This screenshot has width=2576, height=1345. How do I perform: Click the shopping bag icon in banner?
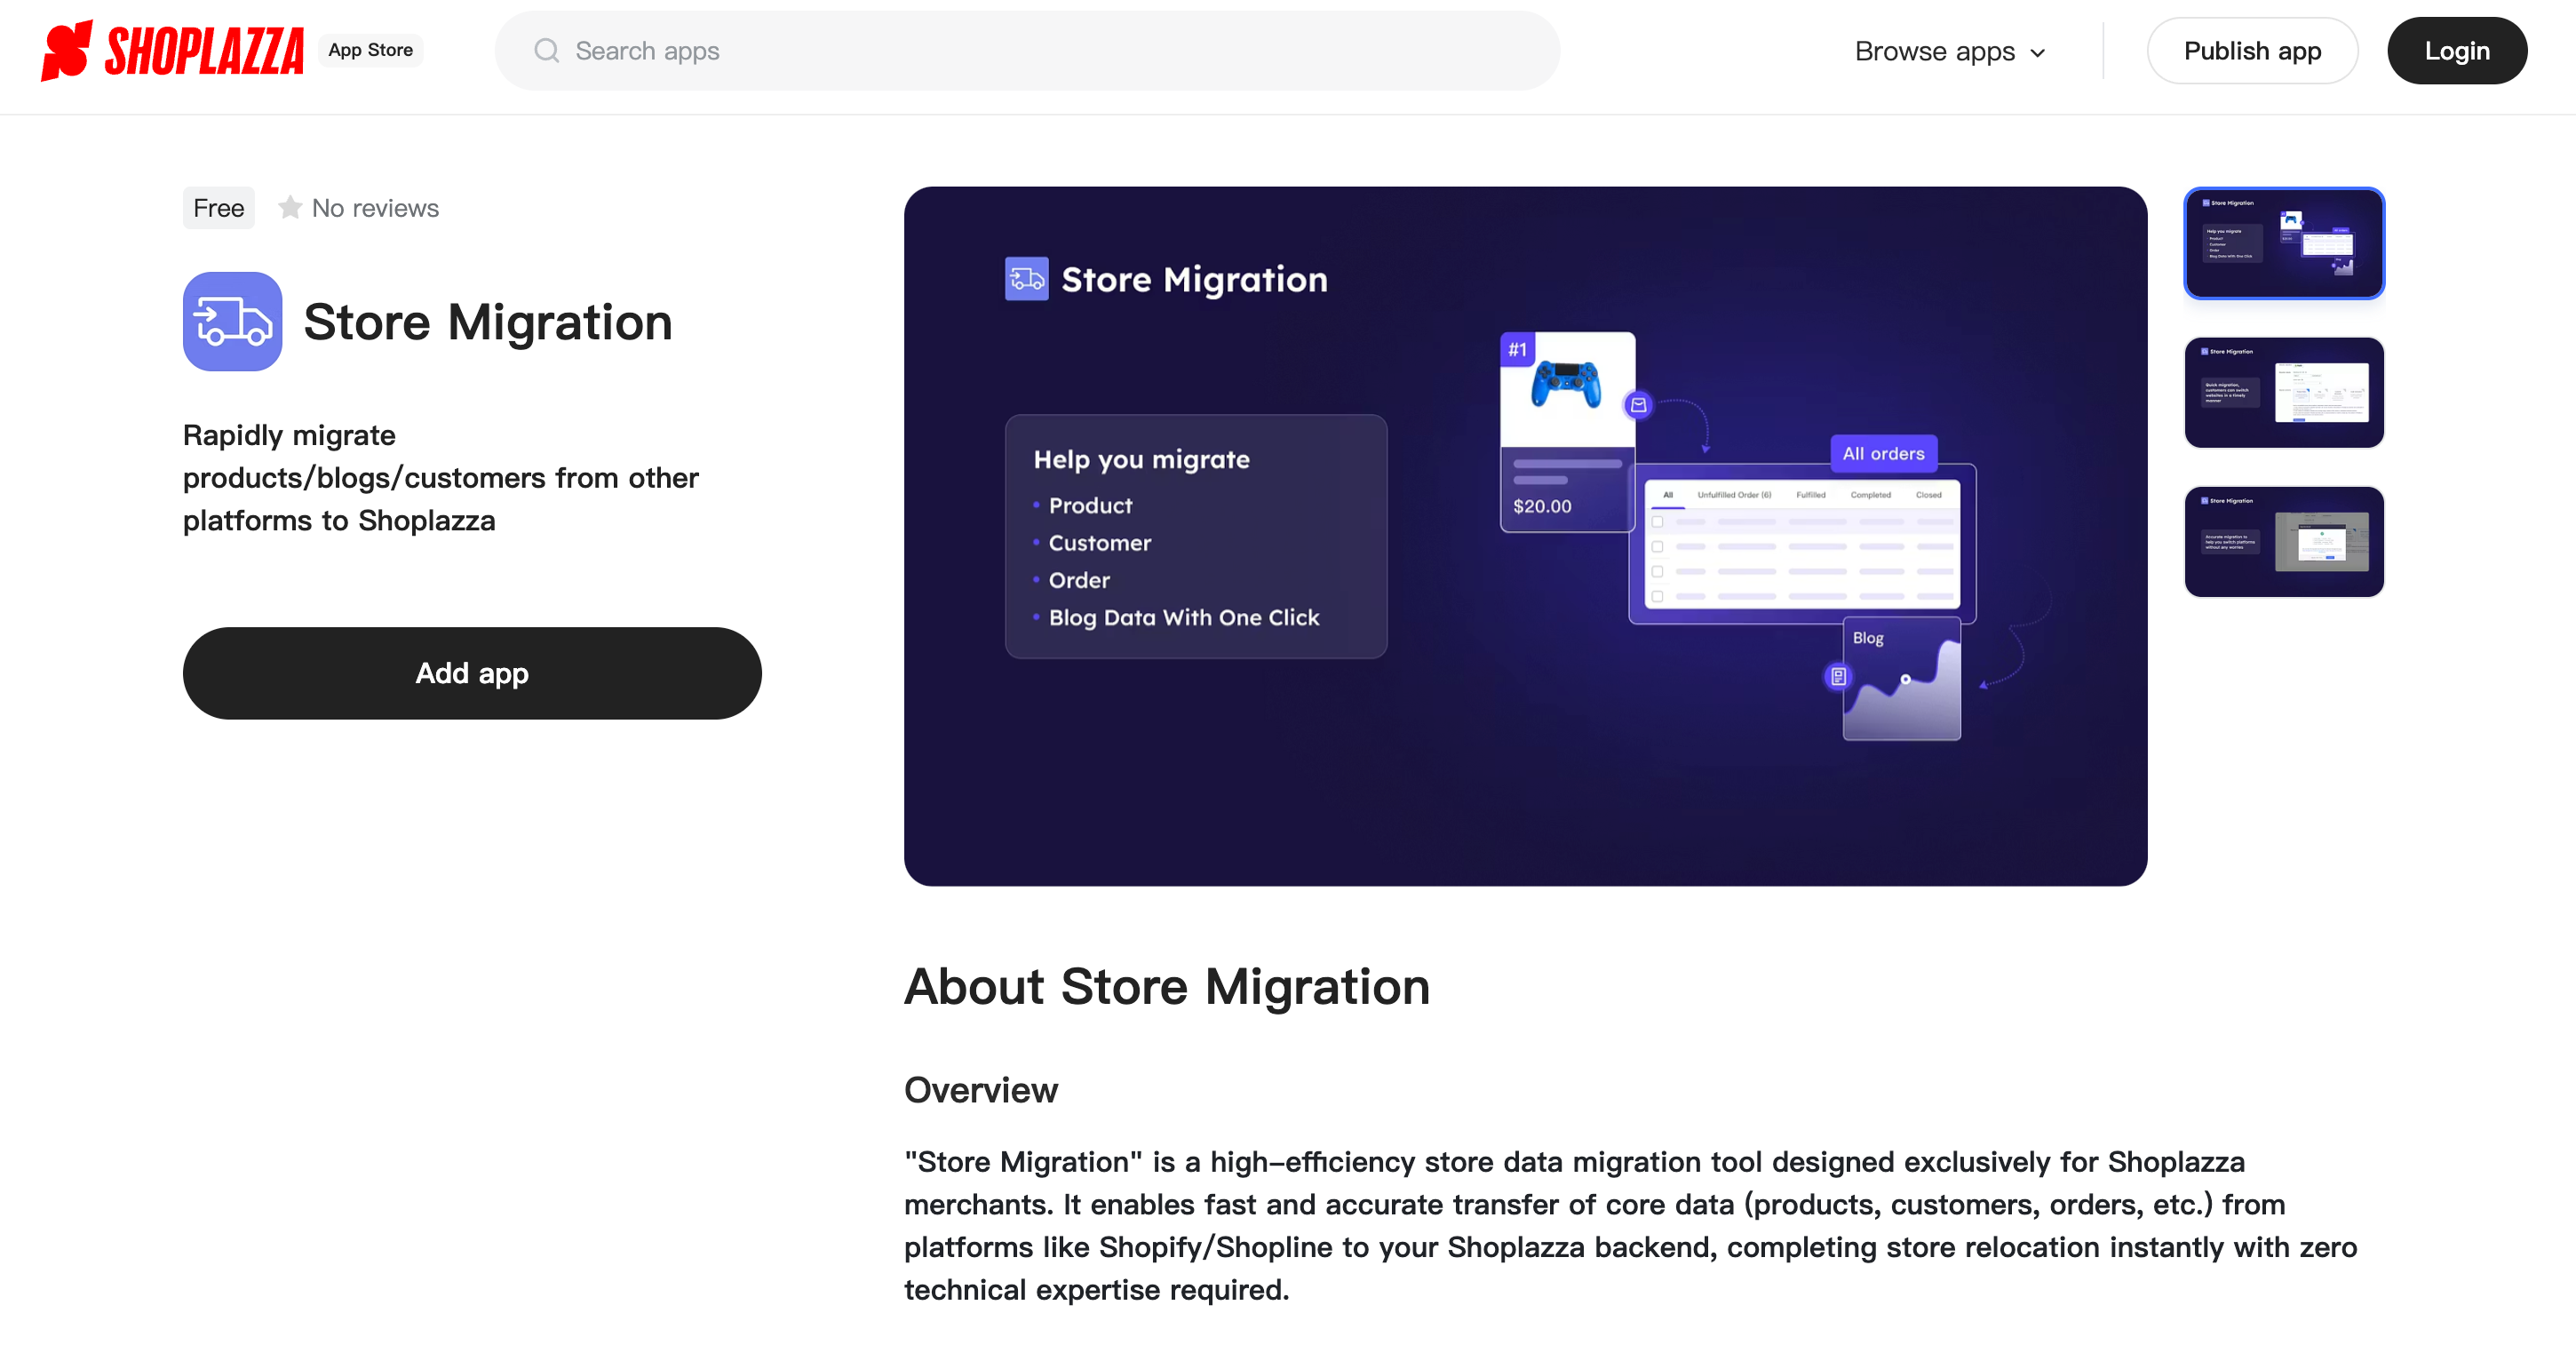pos(1638,405)
